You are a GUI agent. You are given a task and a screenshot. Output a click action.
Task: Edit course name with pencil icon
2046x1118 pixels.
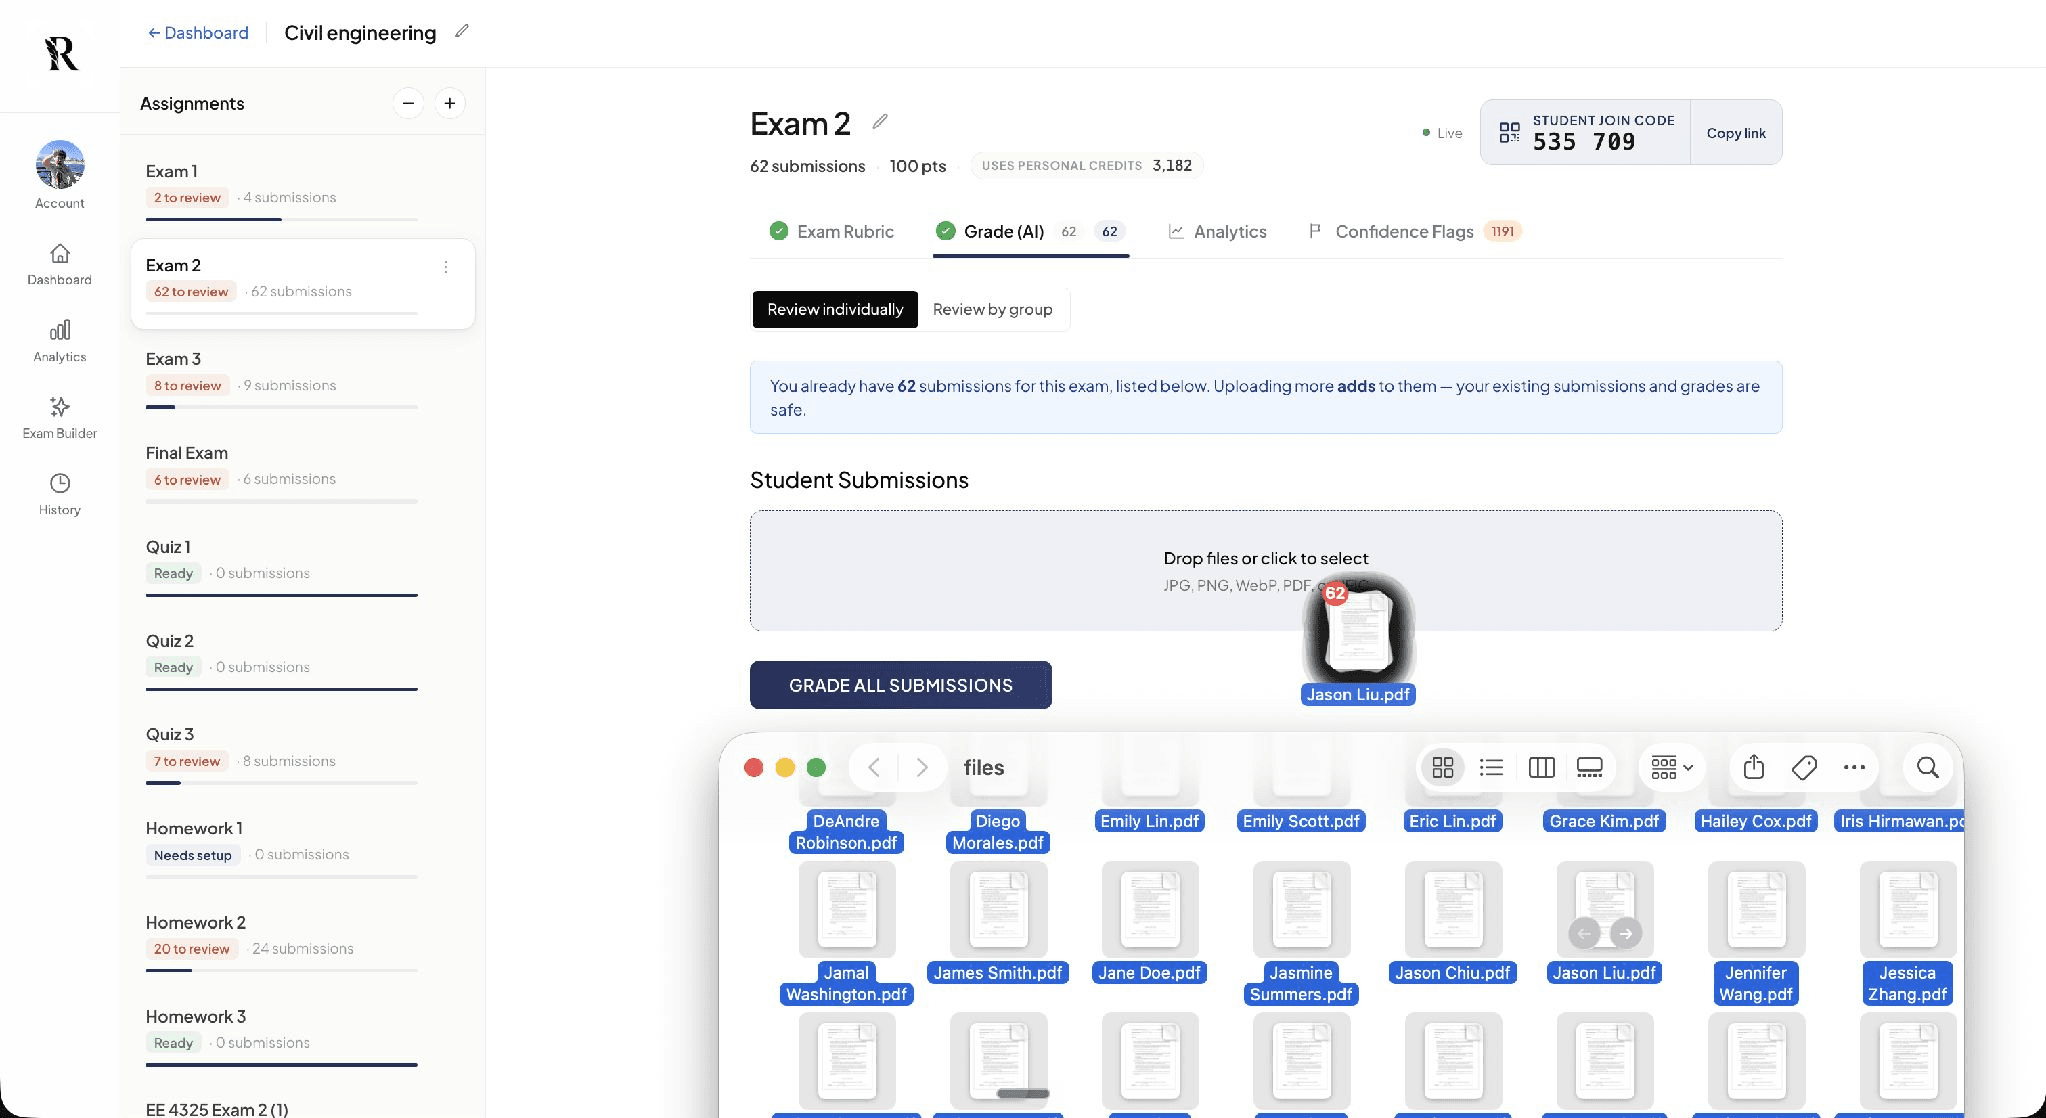click(x=461, y=31)
